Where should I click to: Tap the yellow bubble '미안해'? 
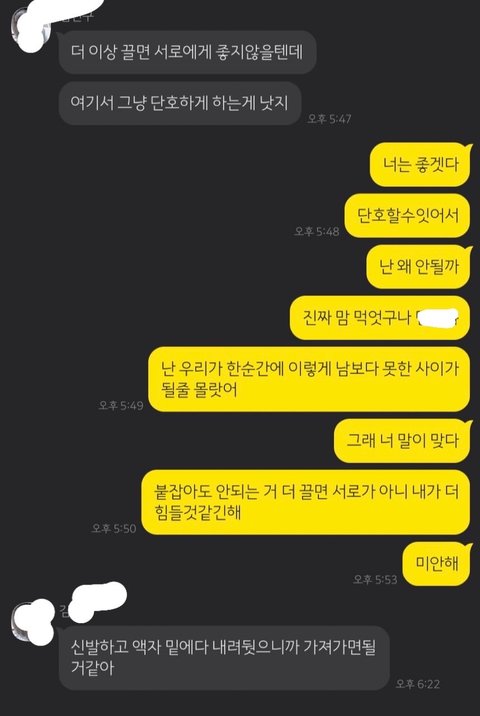pos(437,564)
